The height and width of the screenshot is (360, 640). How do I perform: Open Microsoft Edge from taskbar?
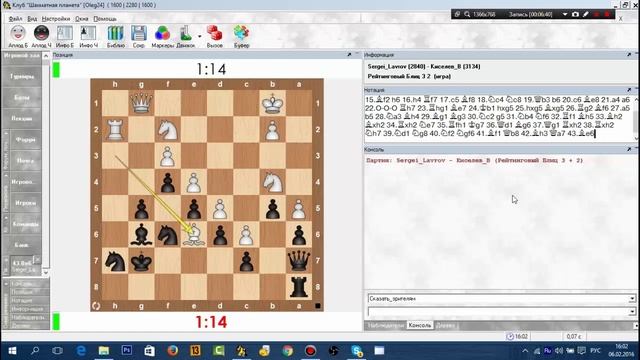click(x=81, y=351)
